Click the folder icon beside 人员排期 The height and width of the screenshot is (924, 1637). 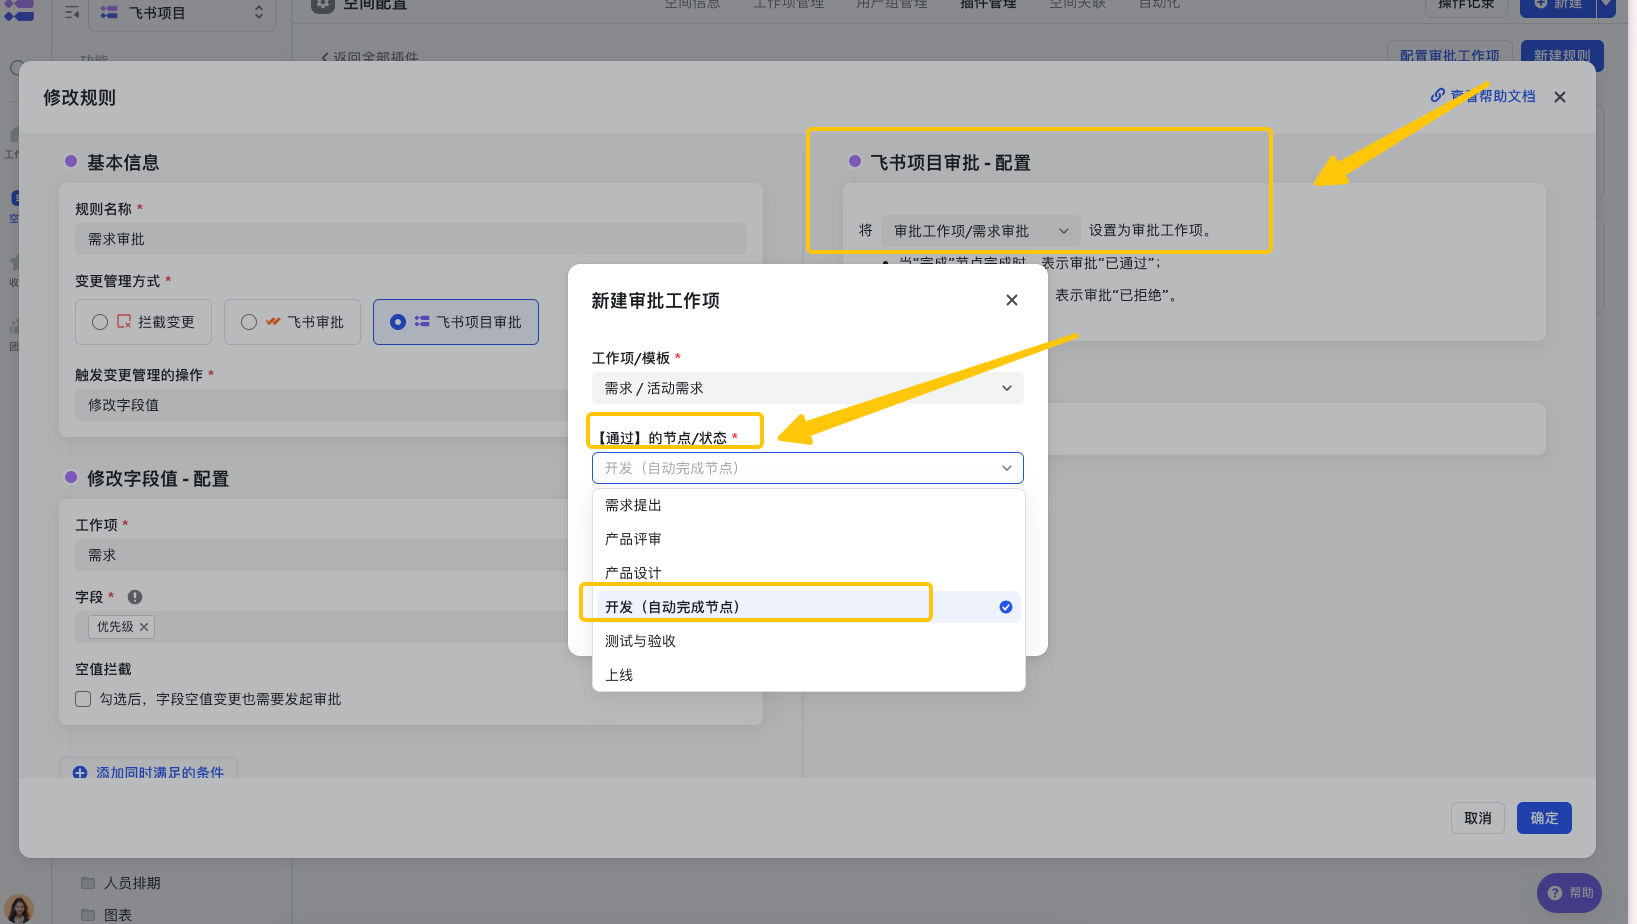tap(88, 883)
